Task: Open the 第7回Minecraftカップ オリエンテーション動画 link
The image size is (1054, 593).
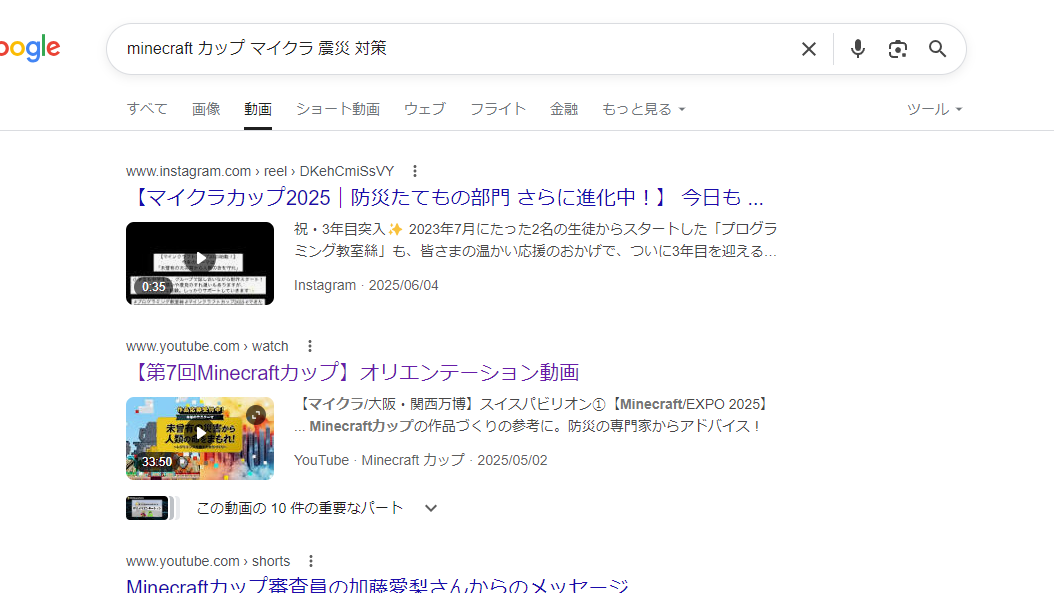Action: pos(354,372)
